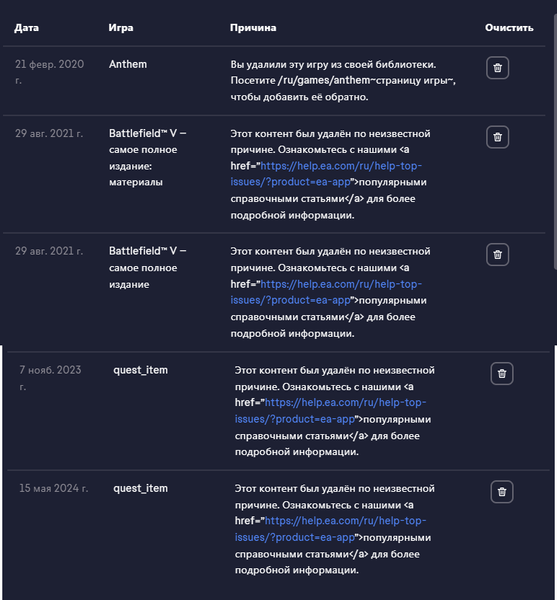Delete the Anthem entry with trash icon

tap(497, 68)
